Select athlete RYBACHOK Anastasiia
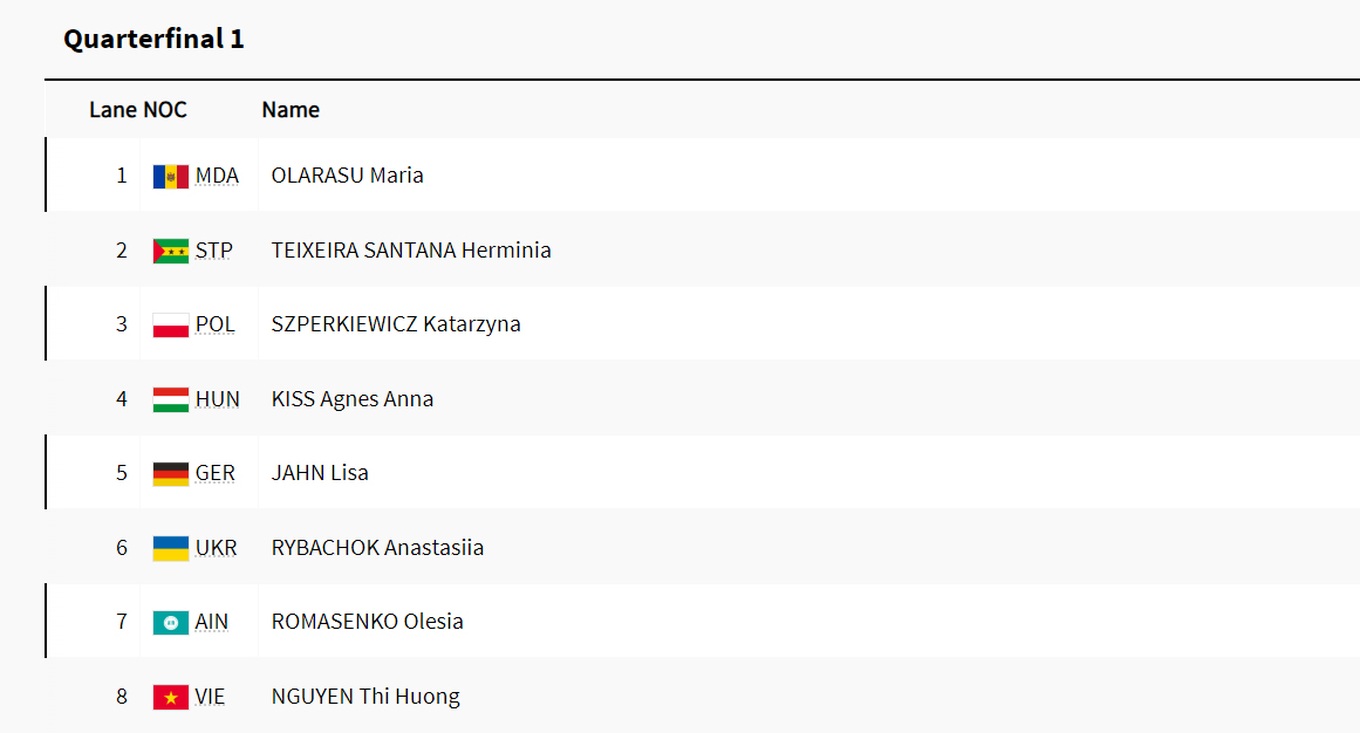Image resolution: width=1360 pixels, height=733 pixels. (x=377, y=547)
